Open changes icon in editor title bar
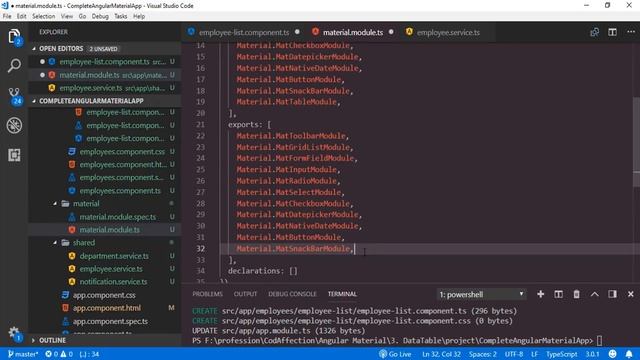This screenshot has height=360, width=640. (x=594, y=32)
